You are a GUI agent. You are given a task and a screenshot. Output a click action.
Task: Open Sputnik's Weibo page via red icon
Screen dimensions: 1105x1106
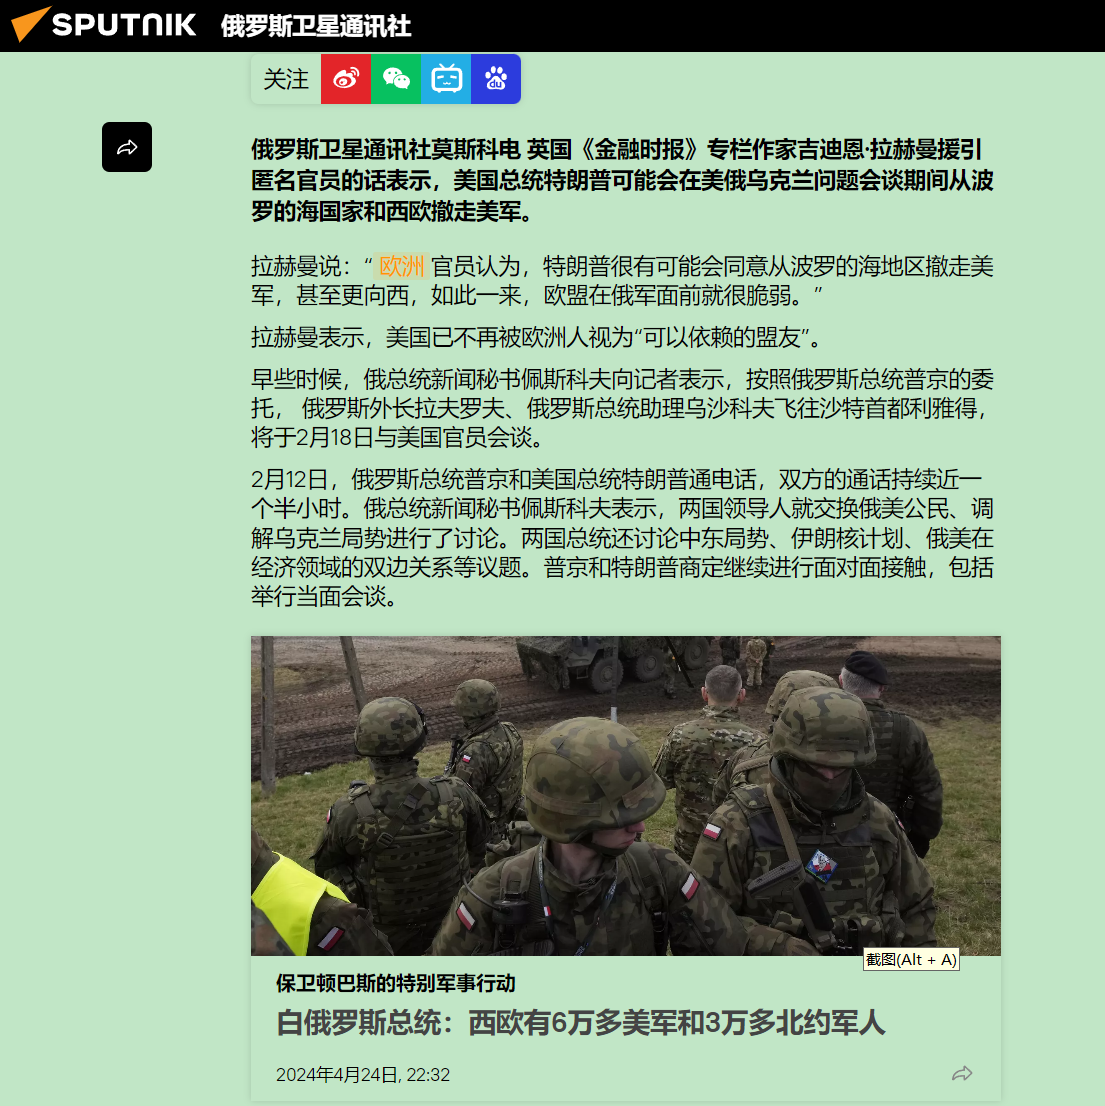pos(346,79)
